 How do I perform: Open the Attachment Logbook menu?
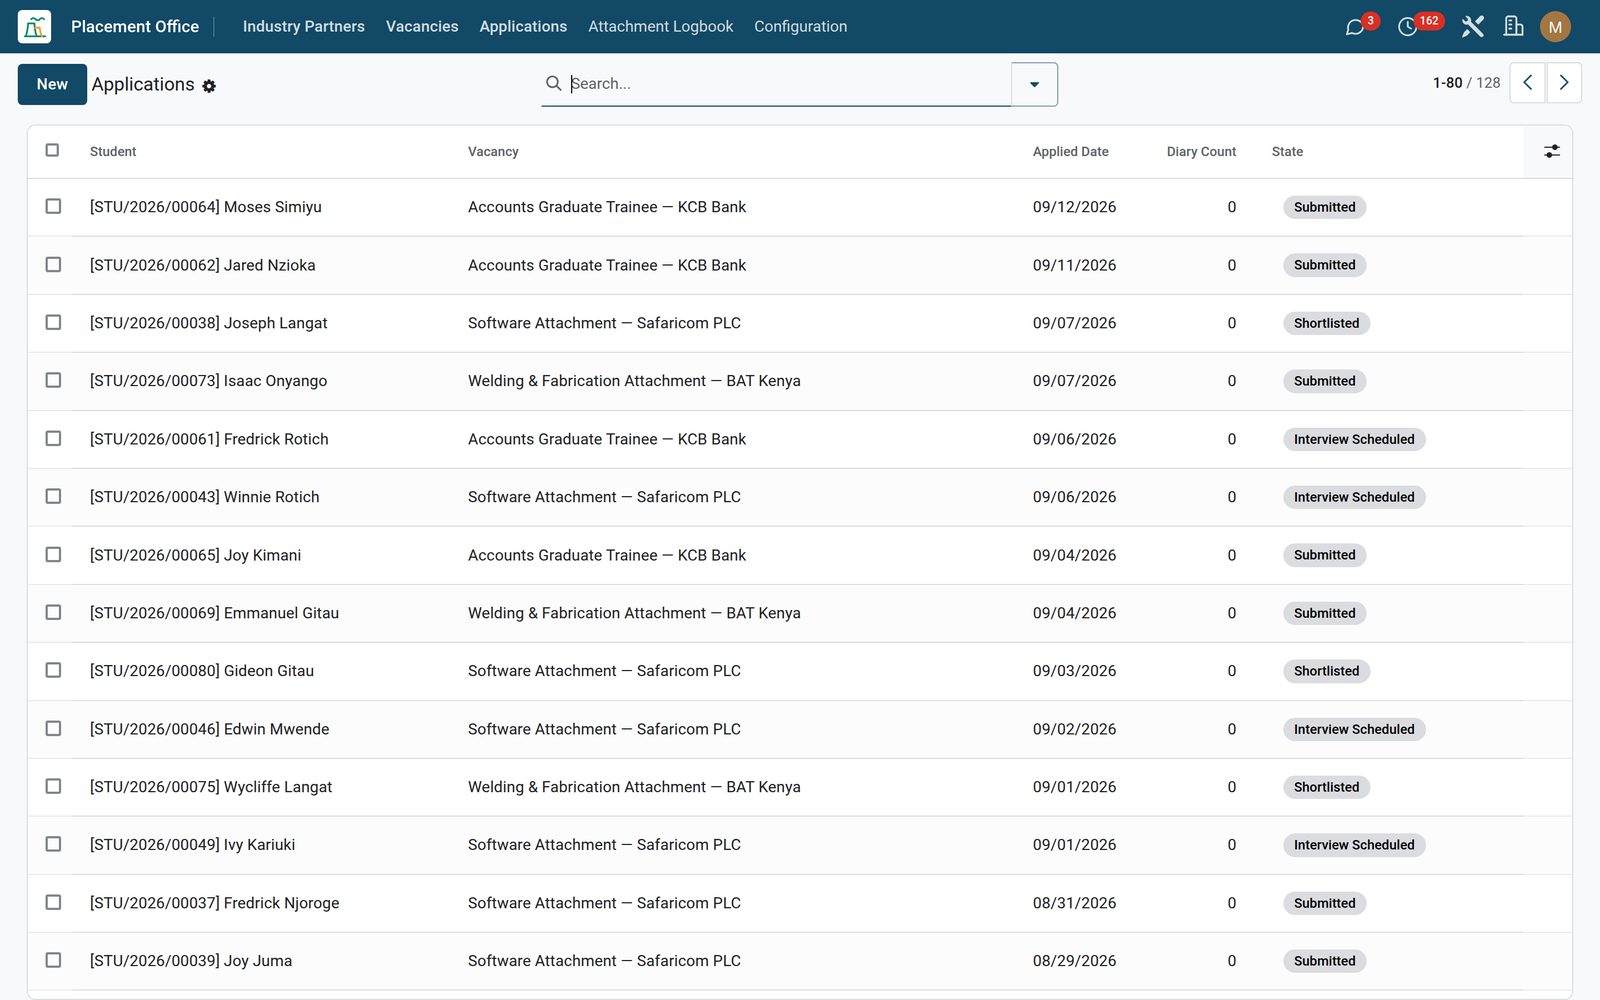tap(660, 27)
